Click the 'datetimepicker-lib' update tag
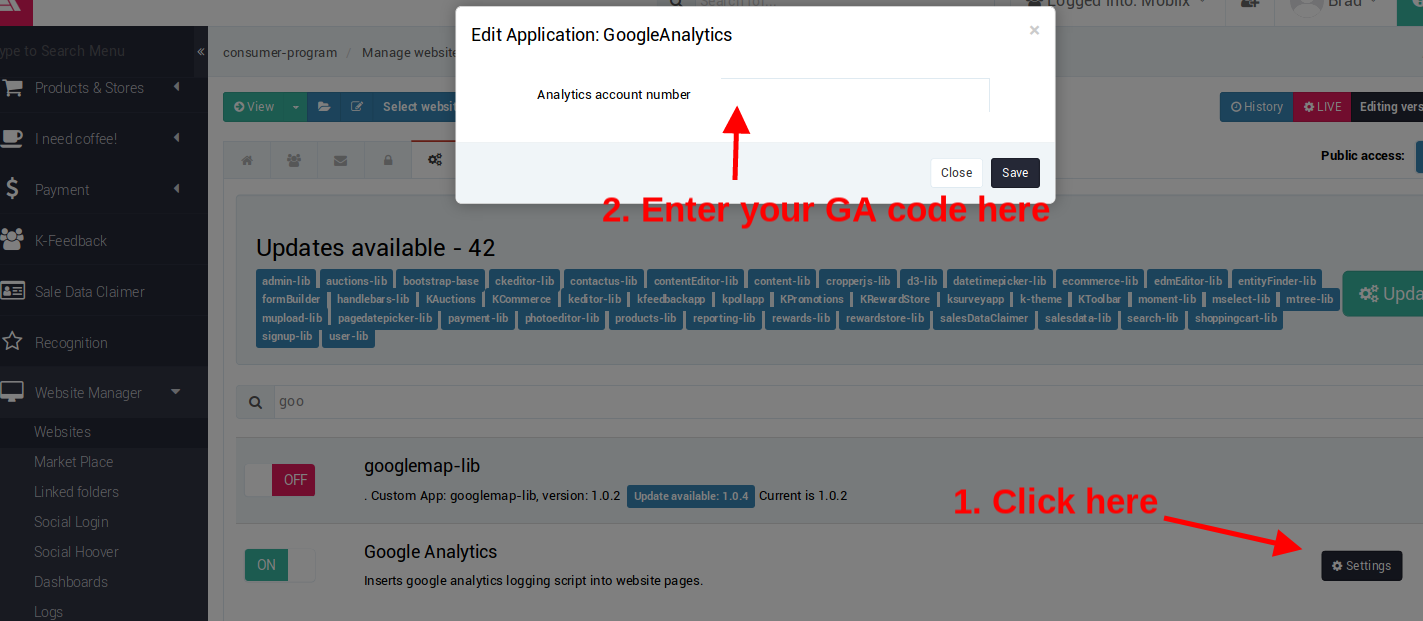This screenshot has height=621, width=1423. pos(1000,281)
